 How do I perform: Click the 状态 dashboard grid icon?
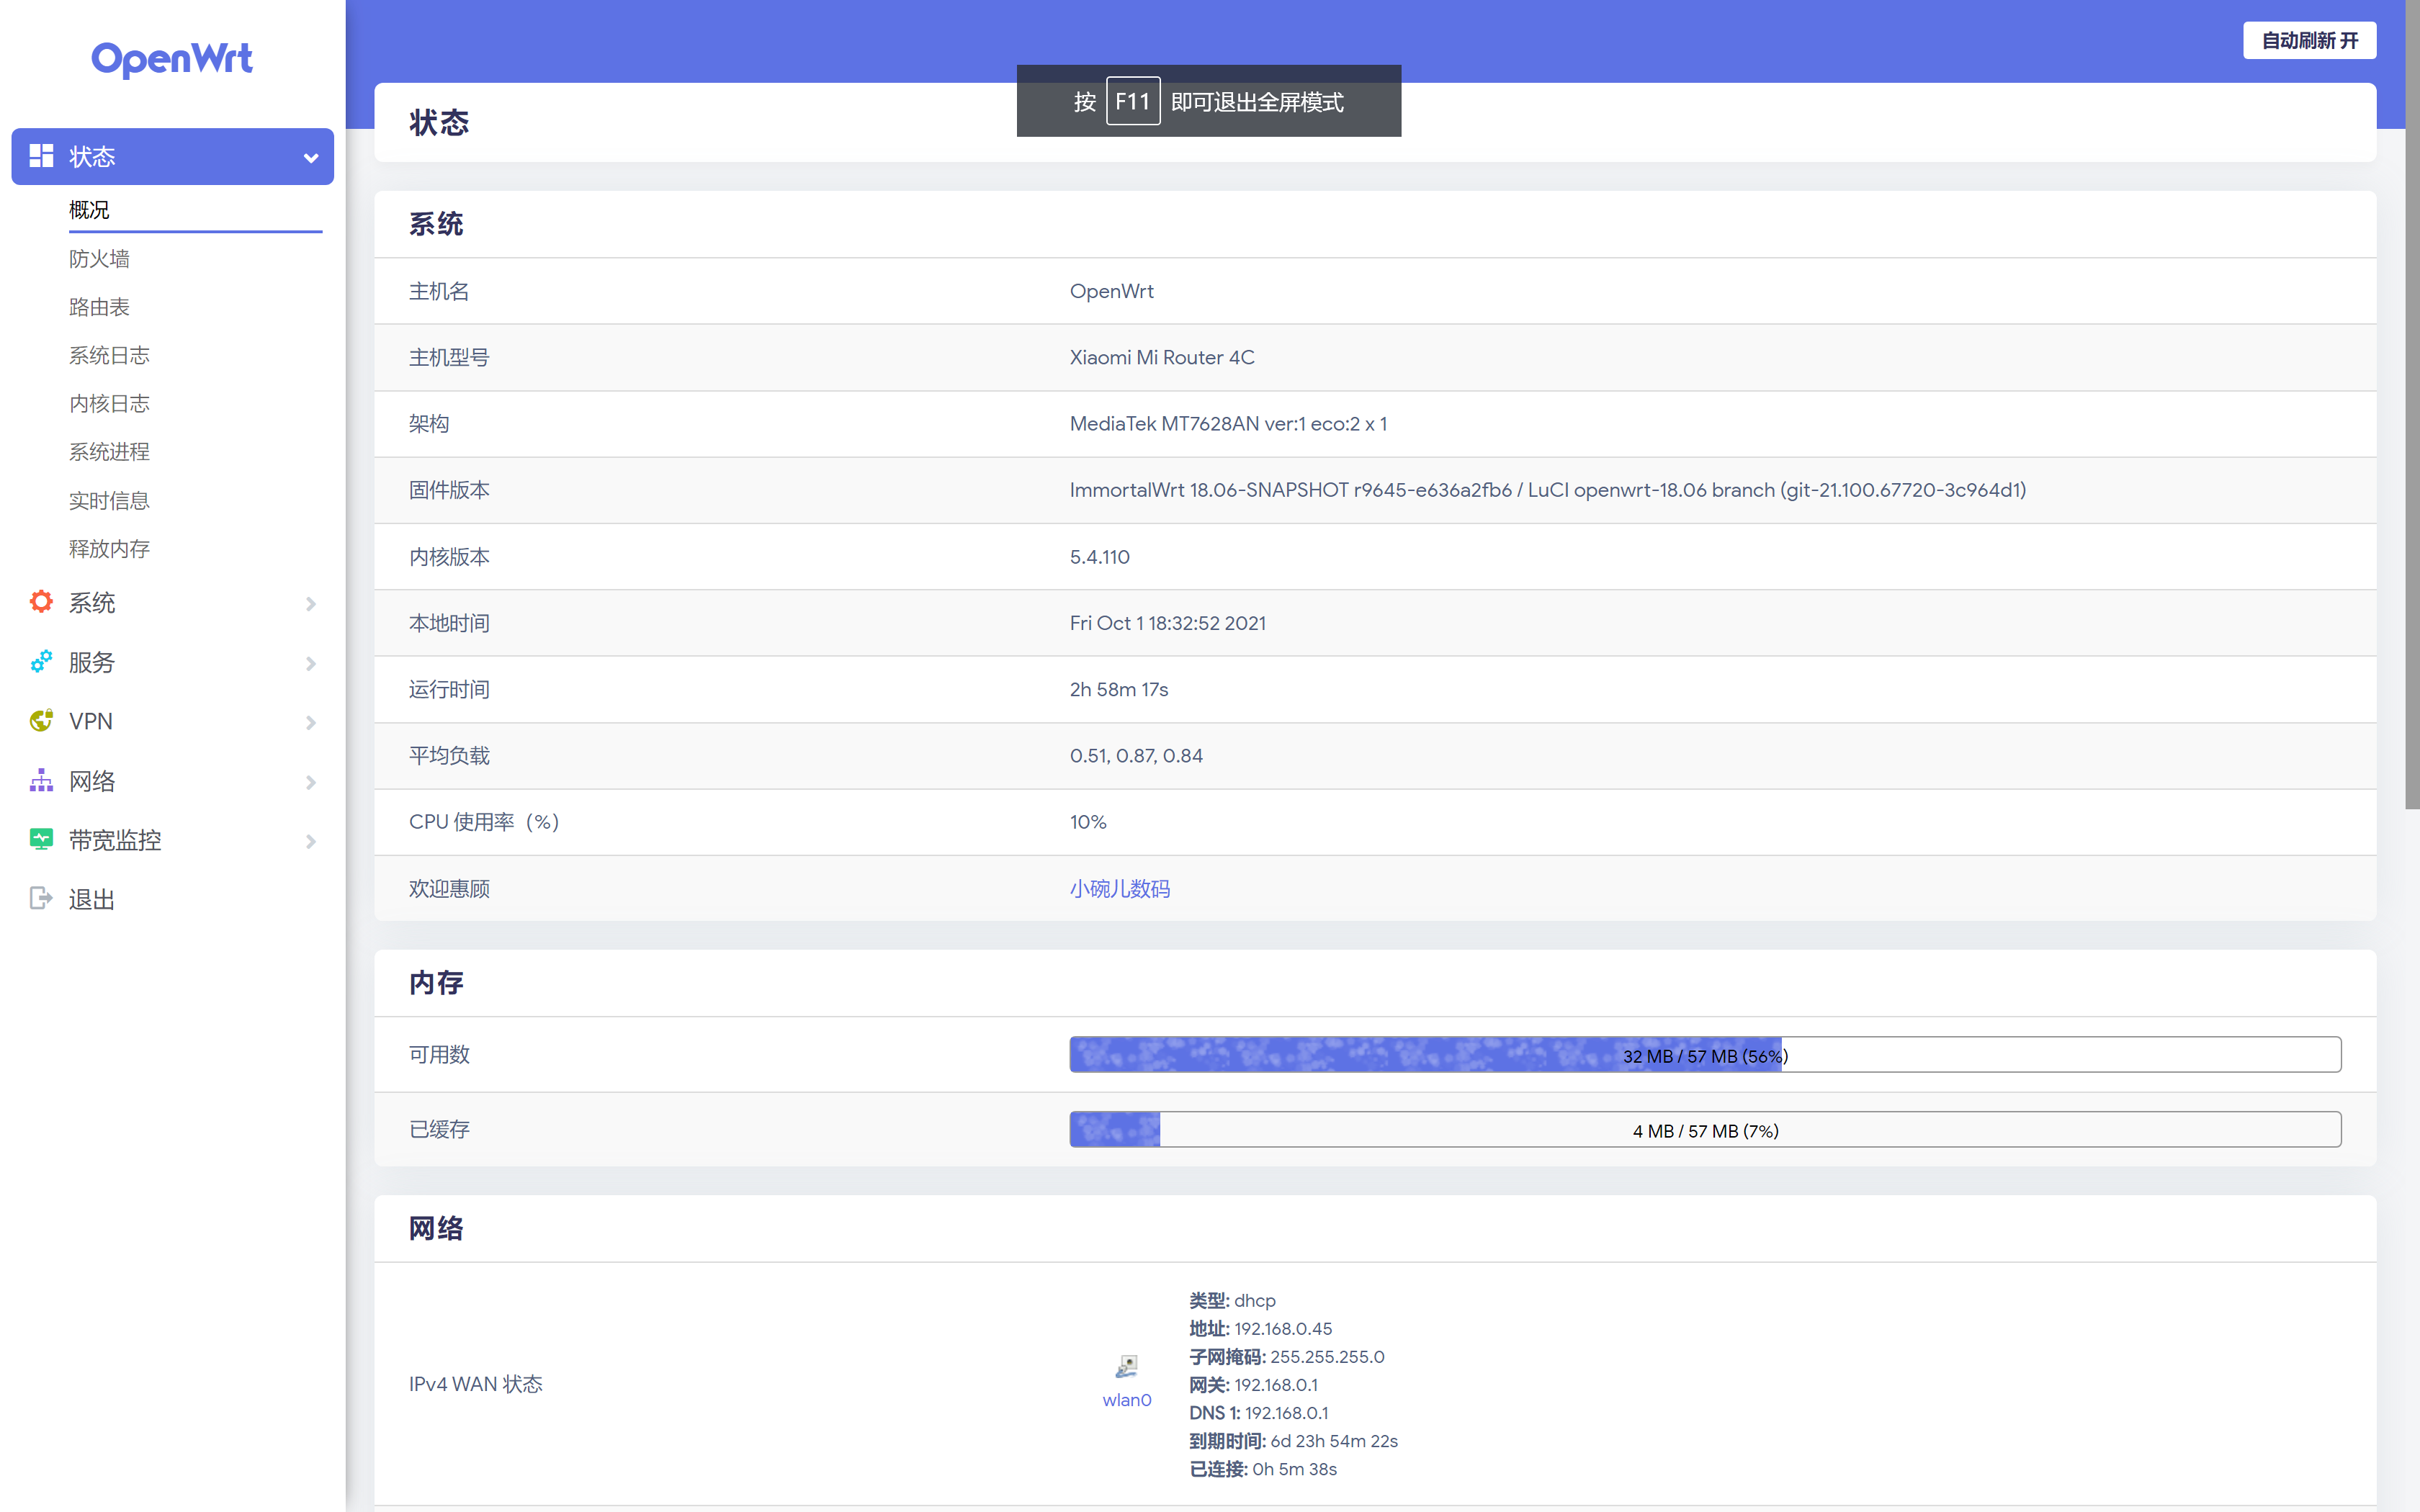[x=41, y=156]
